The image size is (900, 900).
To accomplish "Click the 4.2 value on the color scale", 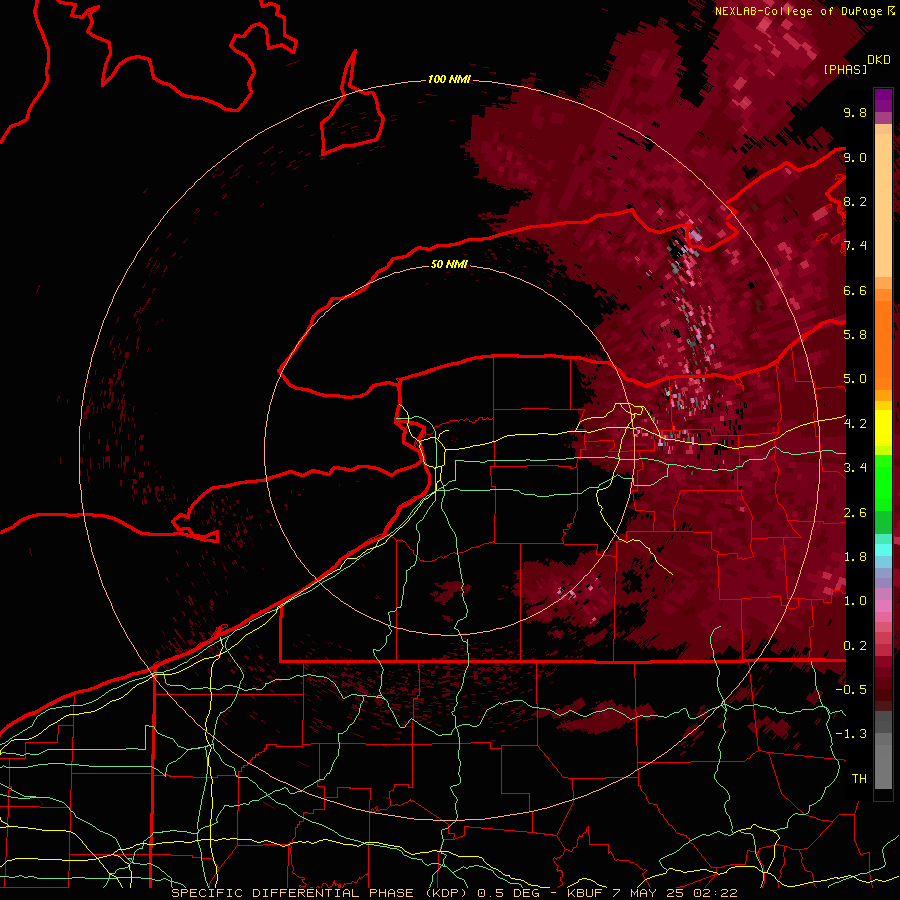I will 855,424.
